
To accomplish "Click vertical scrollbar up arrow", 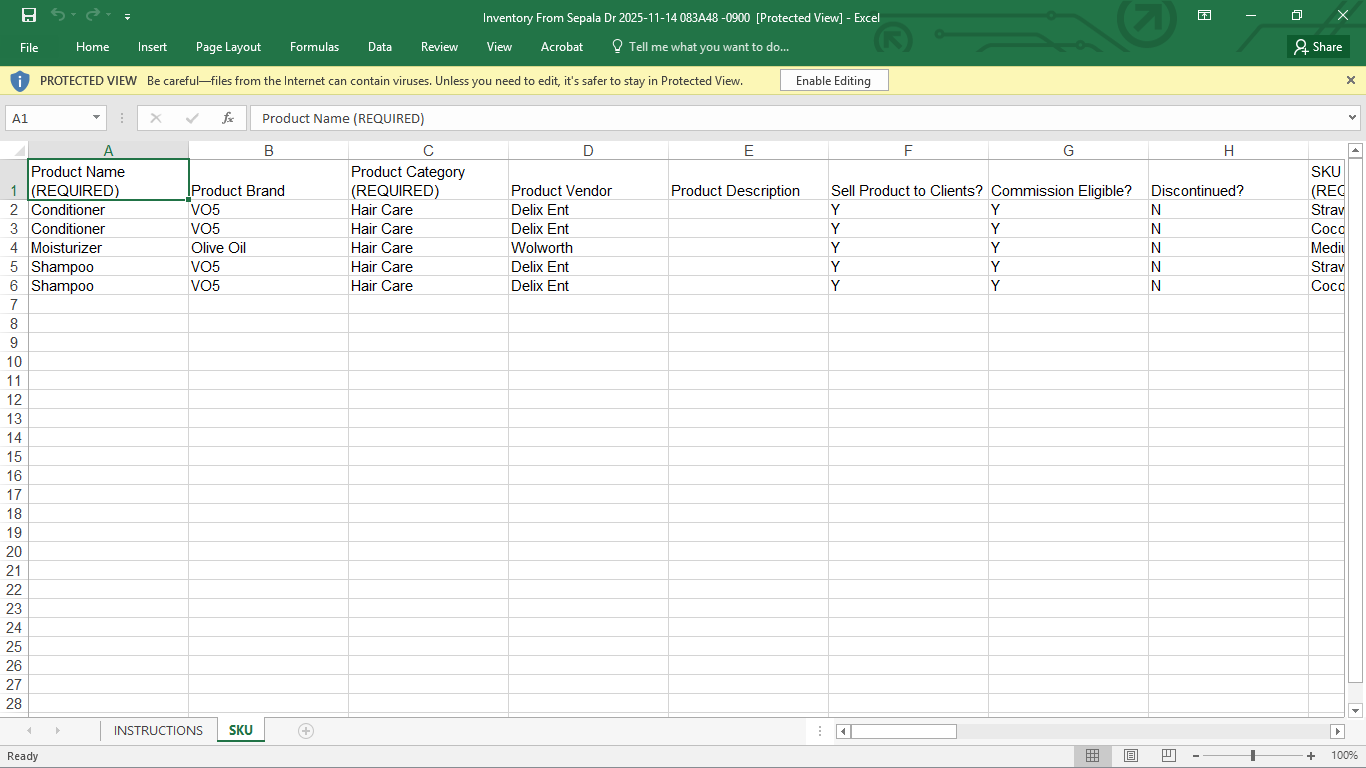I will (x=1356, y=151).
